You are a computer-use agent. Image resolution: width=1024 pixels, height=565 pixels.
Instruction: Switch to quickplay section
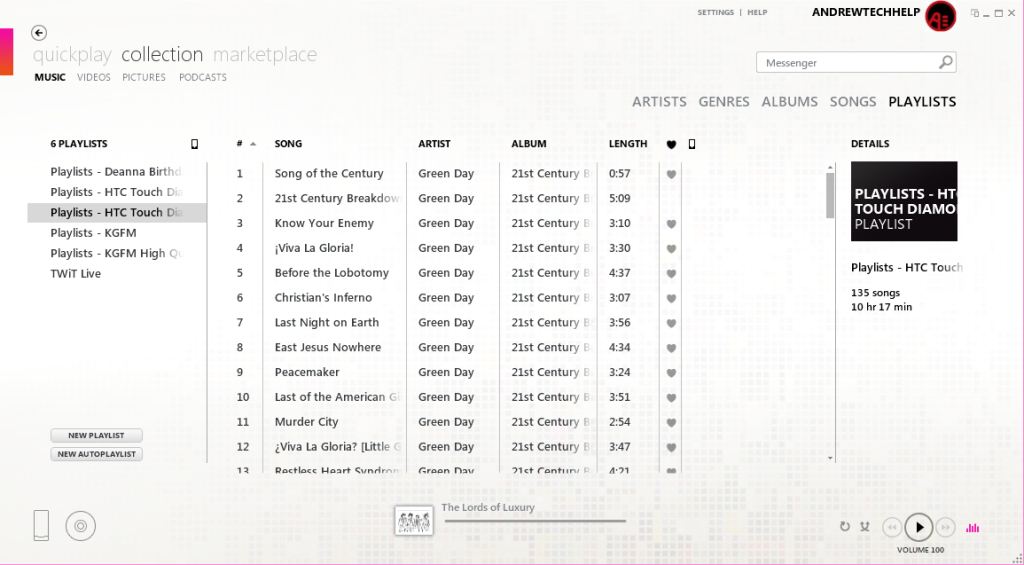(x=72, y=55)
